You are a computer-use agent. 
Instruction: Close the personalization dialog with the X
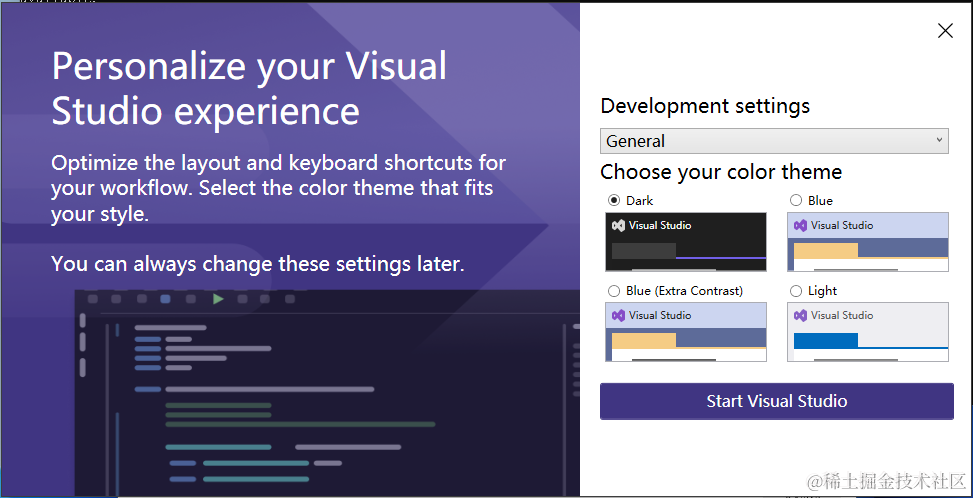(945, 30)
